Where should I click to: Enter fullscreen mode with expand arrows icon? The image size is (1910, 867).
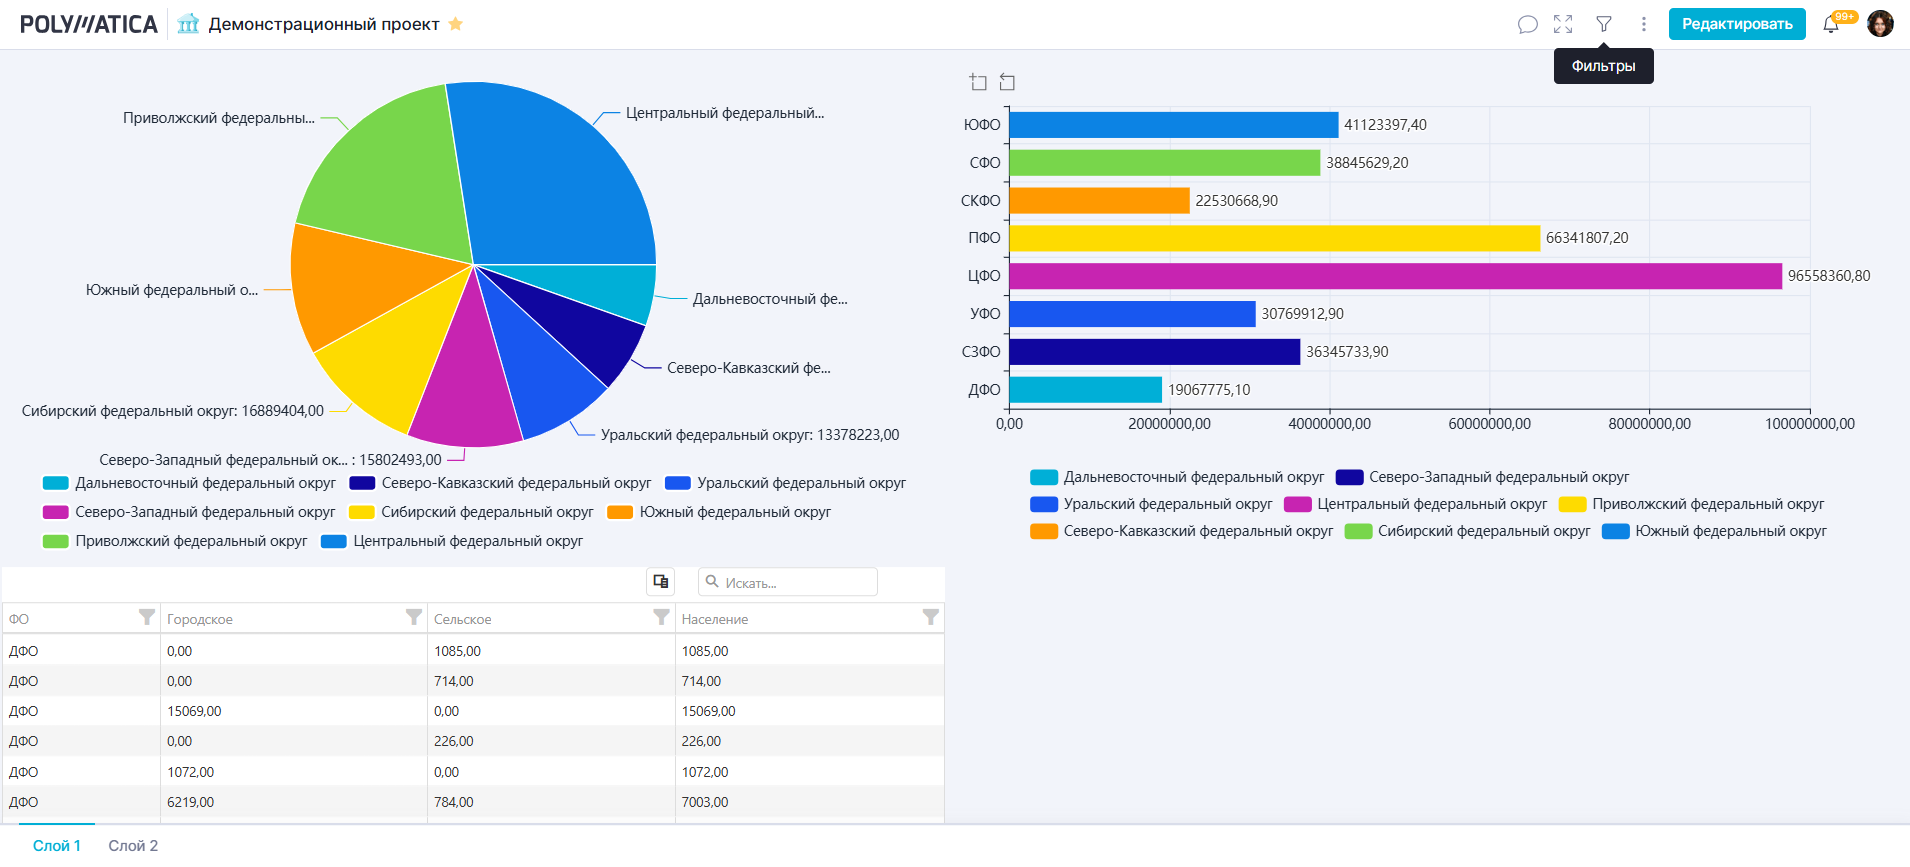(1563, 24)
